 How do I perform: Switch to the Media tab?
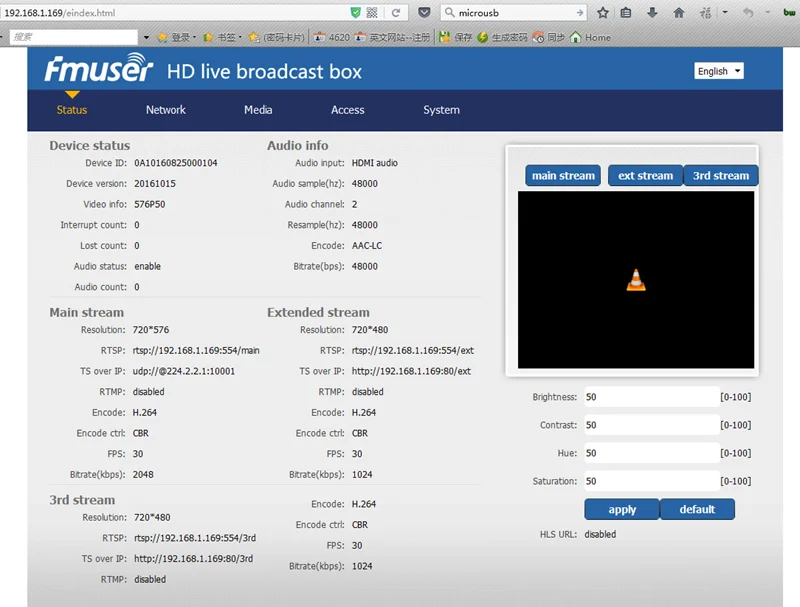pyautogui.click(x=258, y=110)
